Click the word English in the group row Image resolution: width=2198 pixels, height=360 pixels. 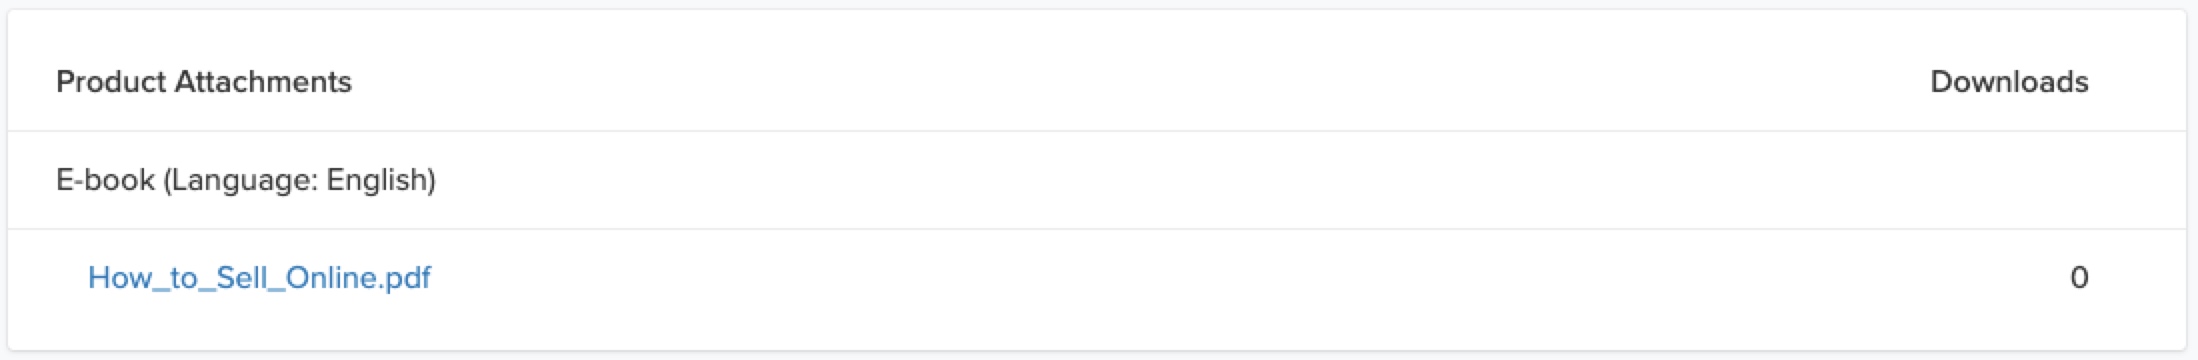(x=376, y=180)
